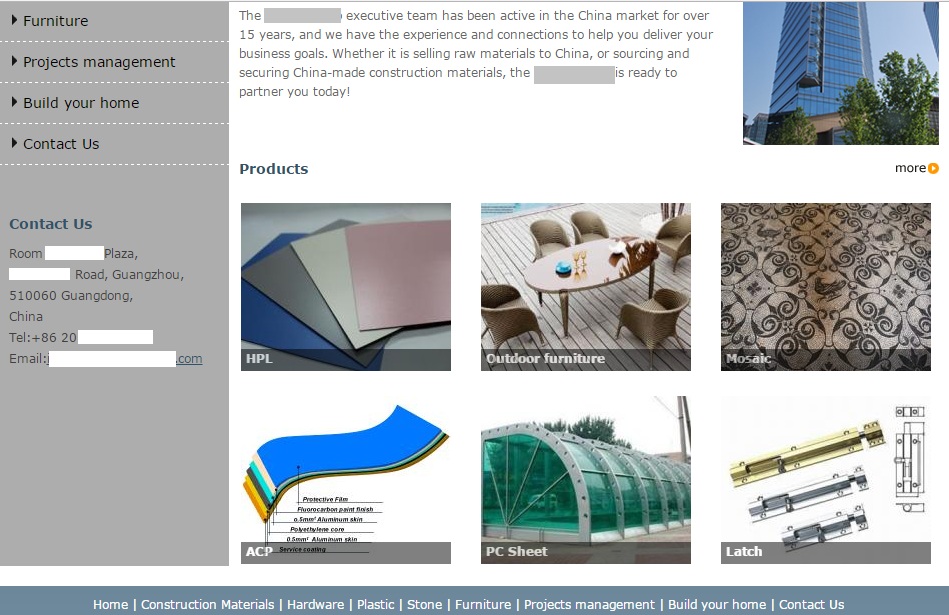This screenshot has width=949, height=615.
Task: Expand the Furniture sidebar arrow
Action: pyautogui.click(x=14, y=20)
